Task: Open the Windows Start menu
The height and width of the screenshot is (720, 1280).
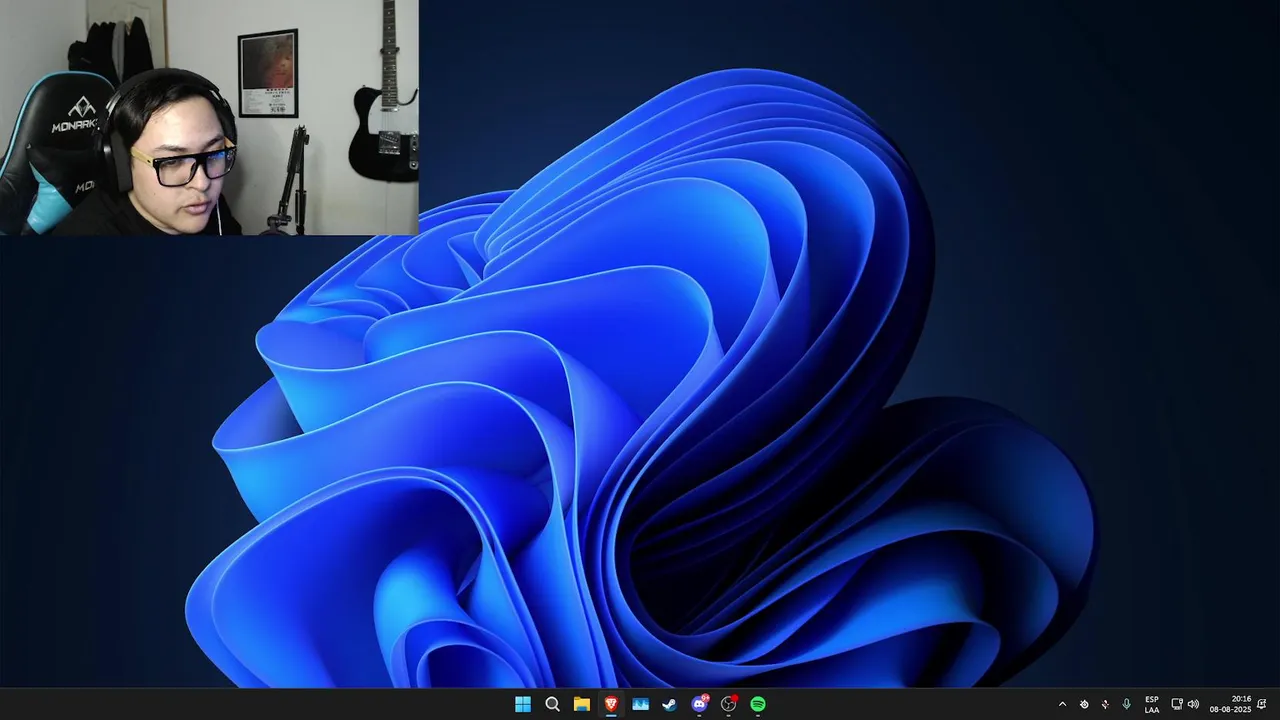Action: [522, 704]
